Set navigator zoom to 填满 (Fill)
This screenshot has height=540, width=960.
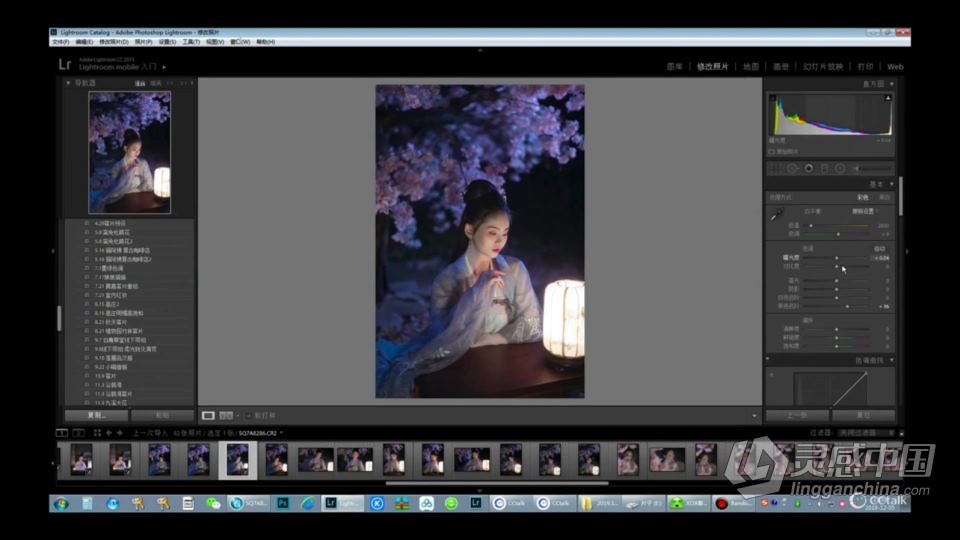pyautogui.click(x=156, y=83)
